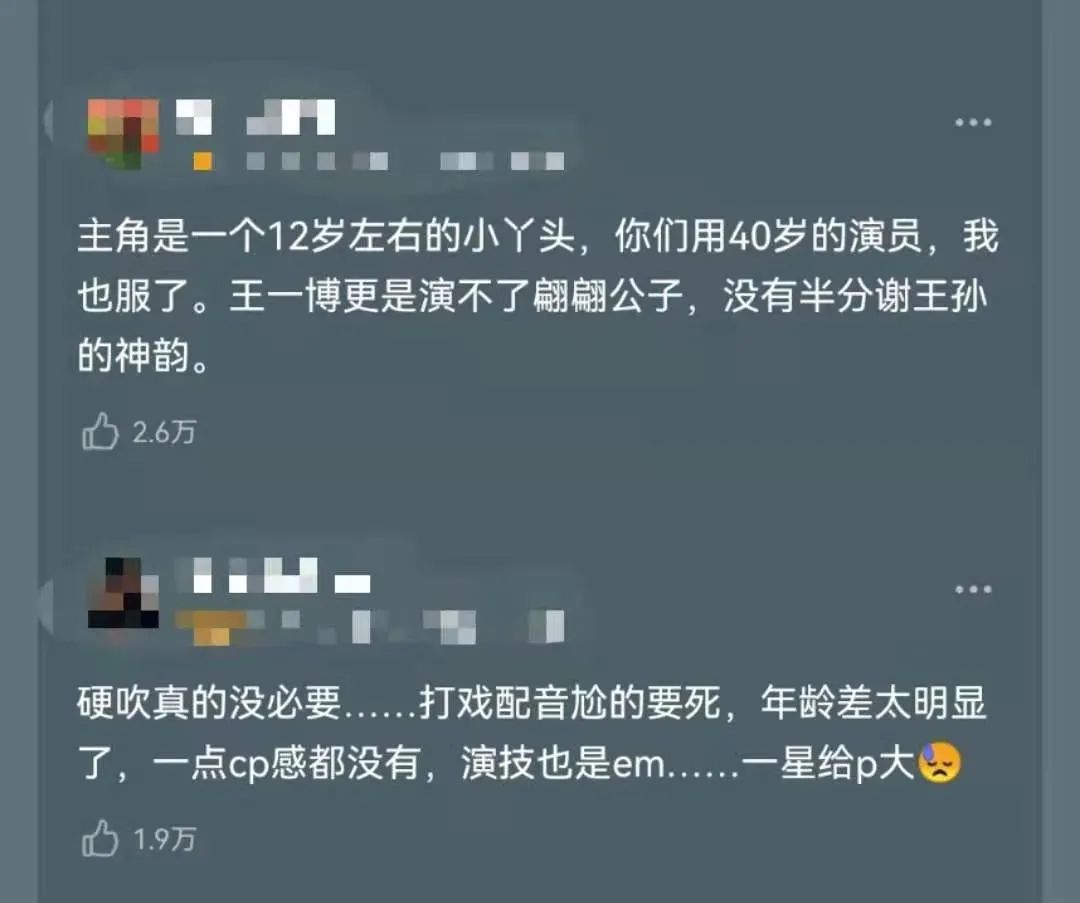
Task: Open the three-dot menu on the first comment
Action: (x=973, y=123)
